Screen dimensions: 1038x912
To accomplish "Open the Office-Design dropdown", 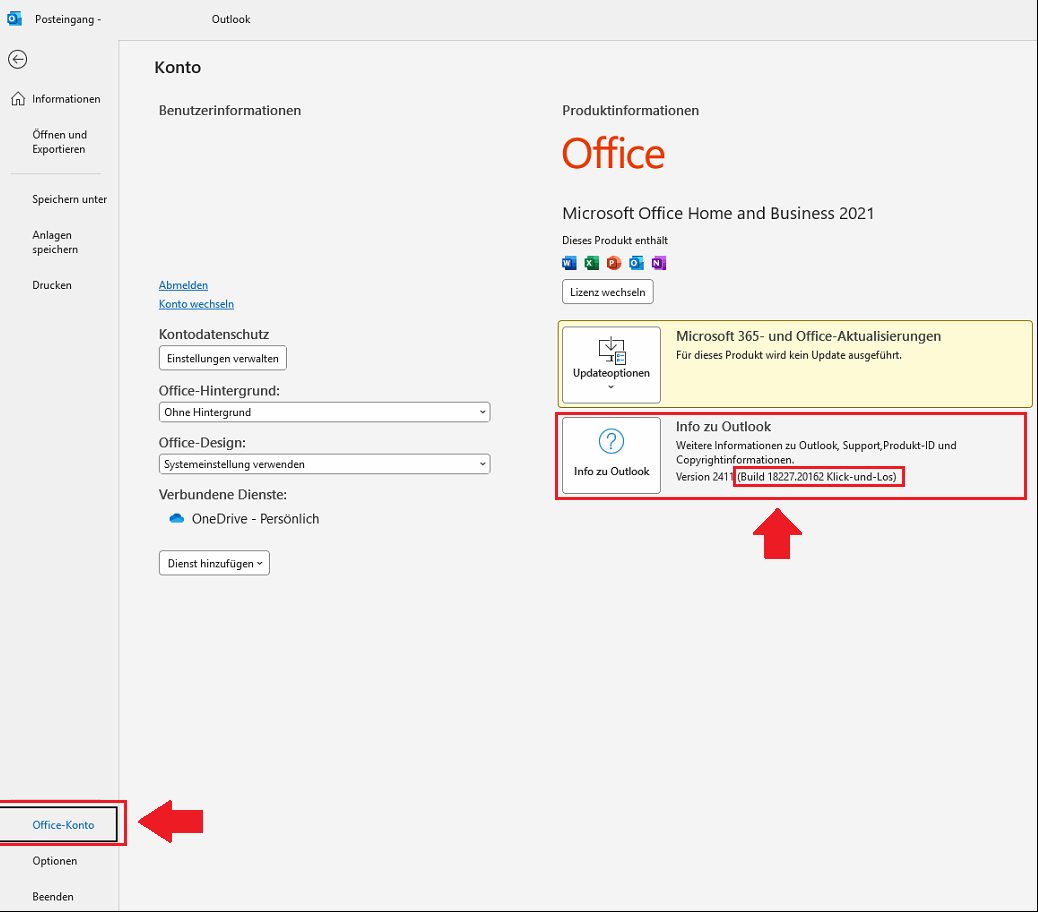I will click(324, 464).
